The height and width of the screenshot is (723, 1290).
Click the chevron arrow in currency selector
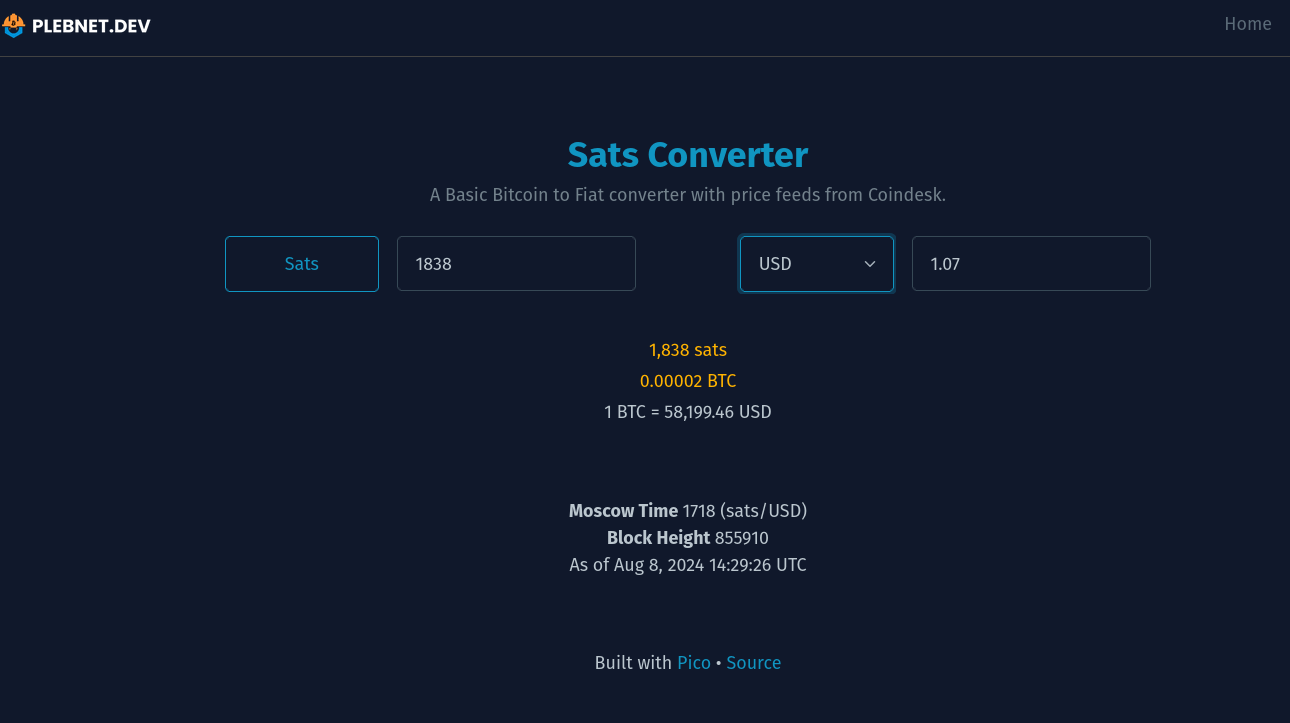click(870, 264)
